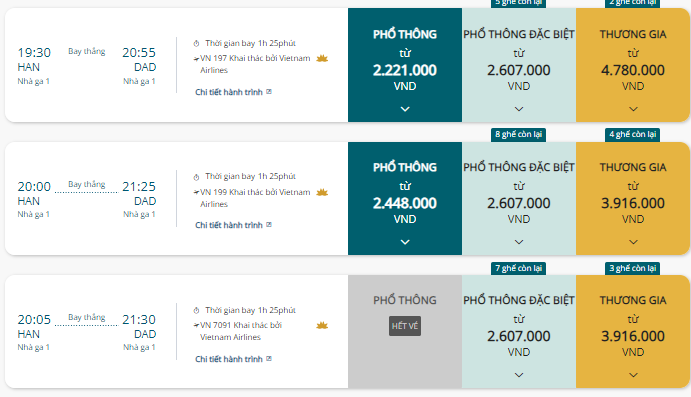Click the external-link icon beside the VN 7091 itinerary details
The image size is (691, 397).
[x=269, y=359]
